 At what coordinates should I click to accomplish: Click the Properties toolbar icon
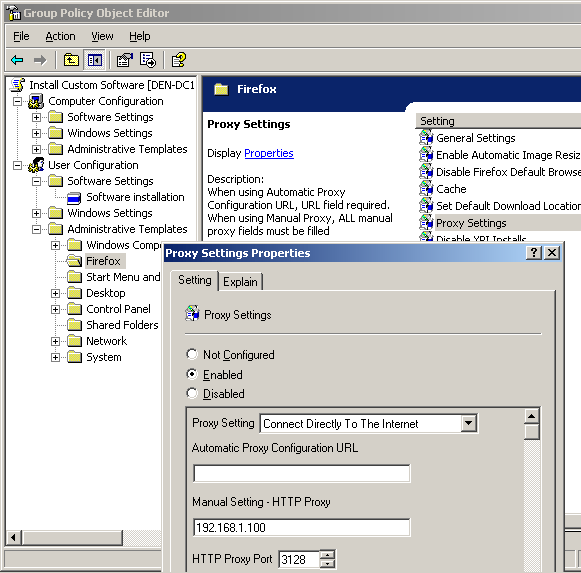pos(125,60)
